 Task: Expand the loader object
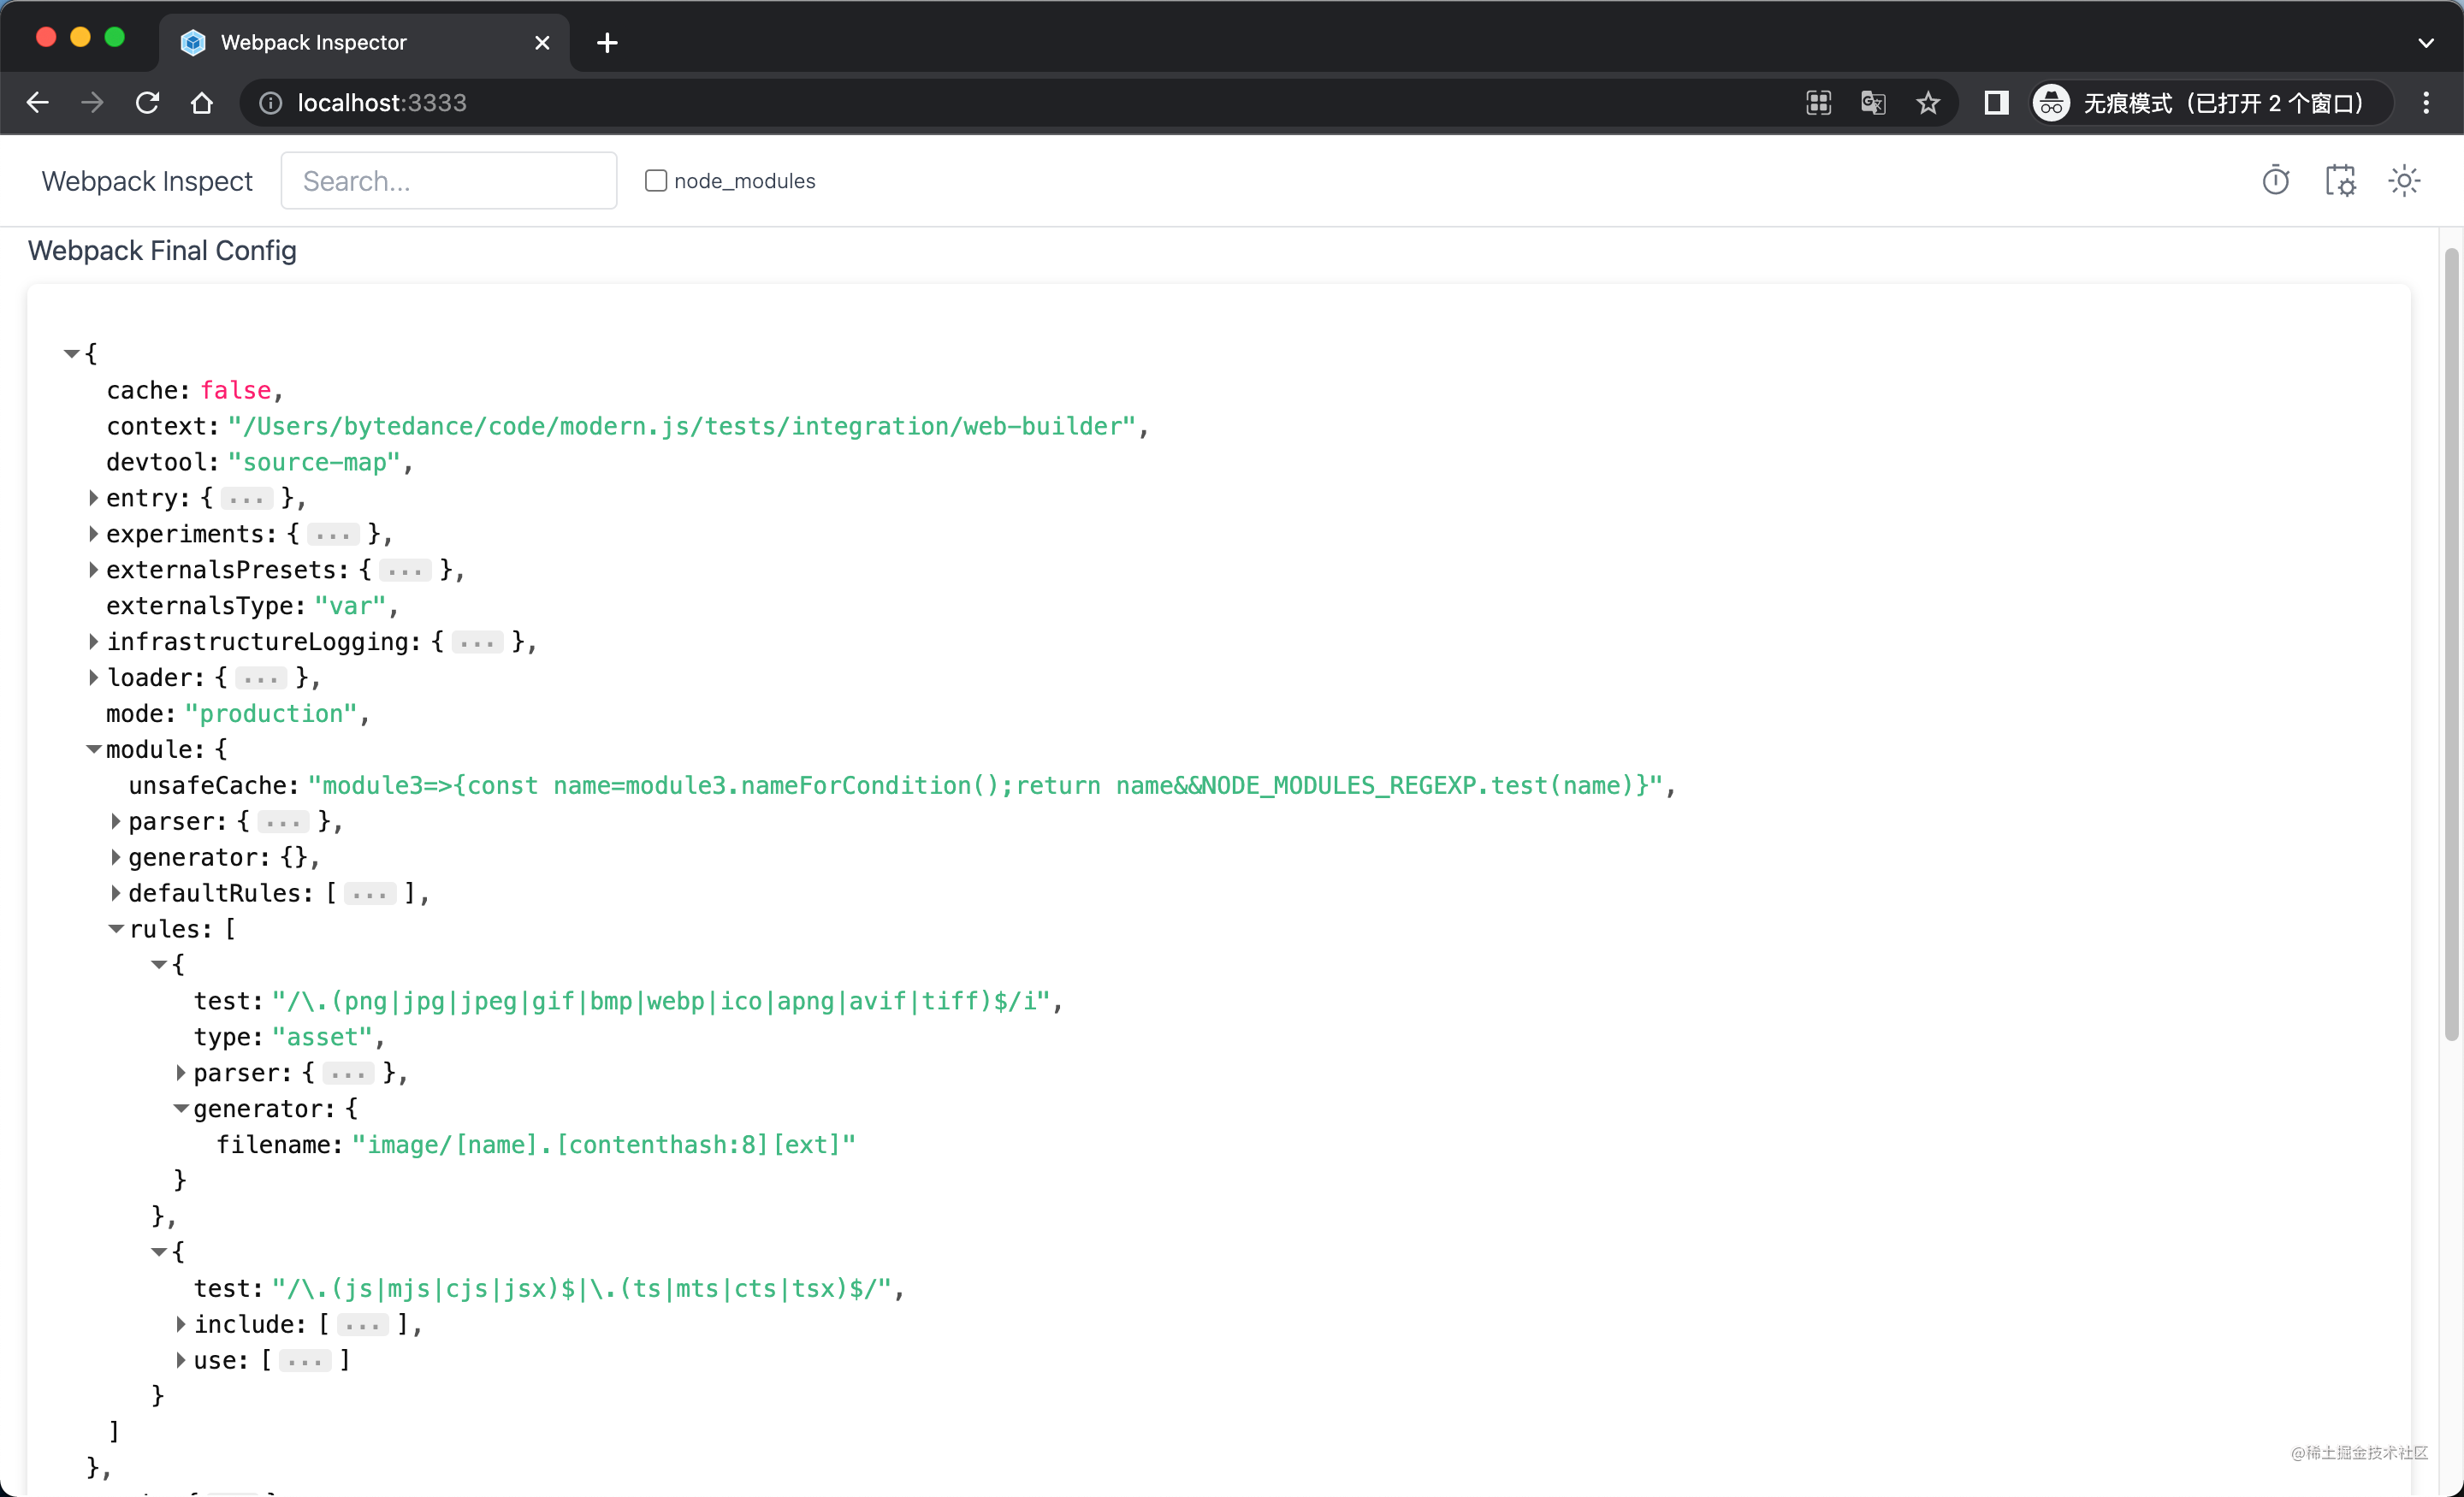[94, 678]
